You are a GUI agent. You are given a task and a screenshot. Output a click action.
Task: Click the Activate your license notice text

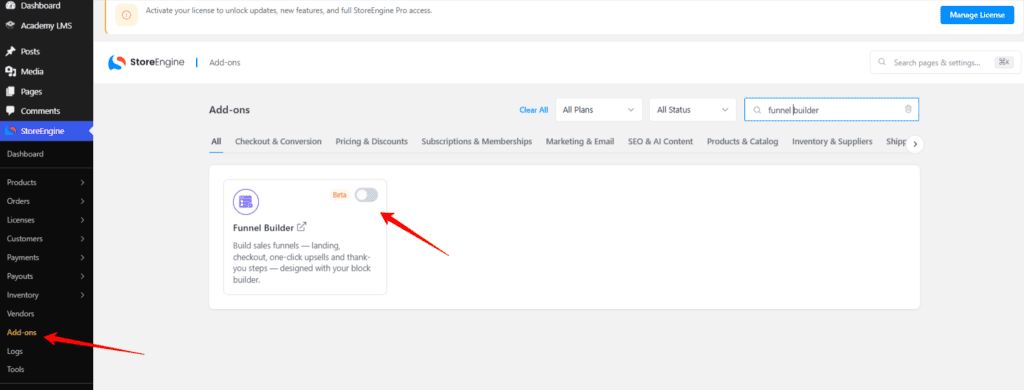(x=289, y=11)
